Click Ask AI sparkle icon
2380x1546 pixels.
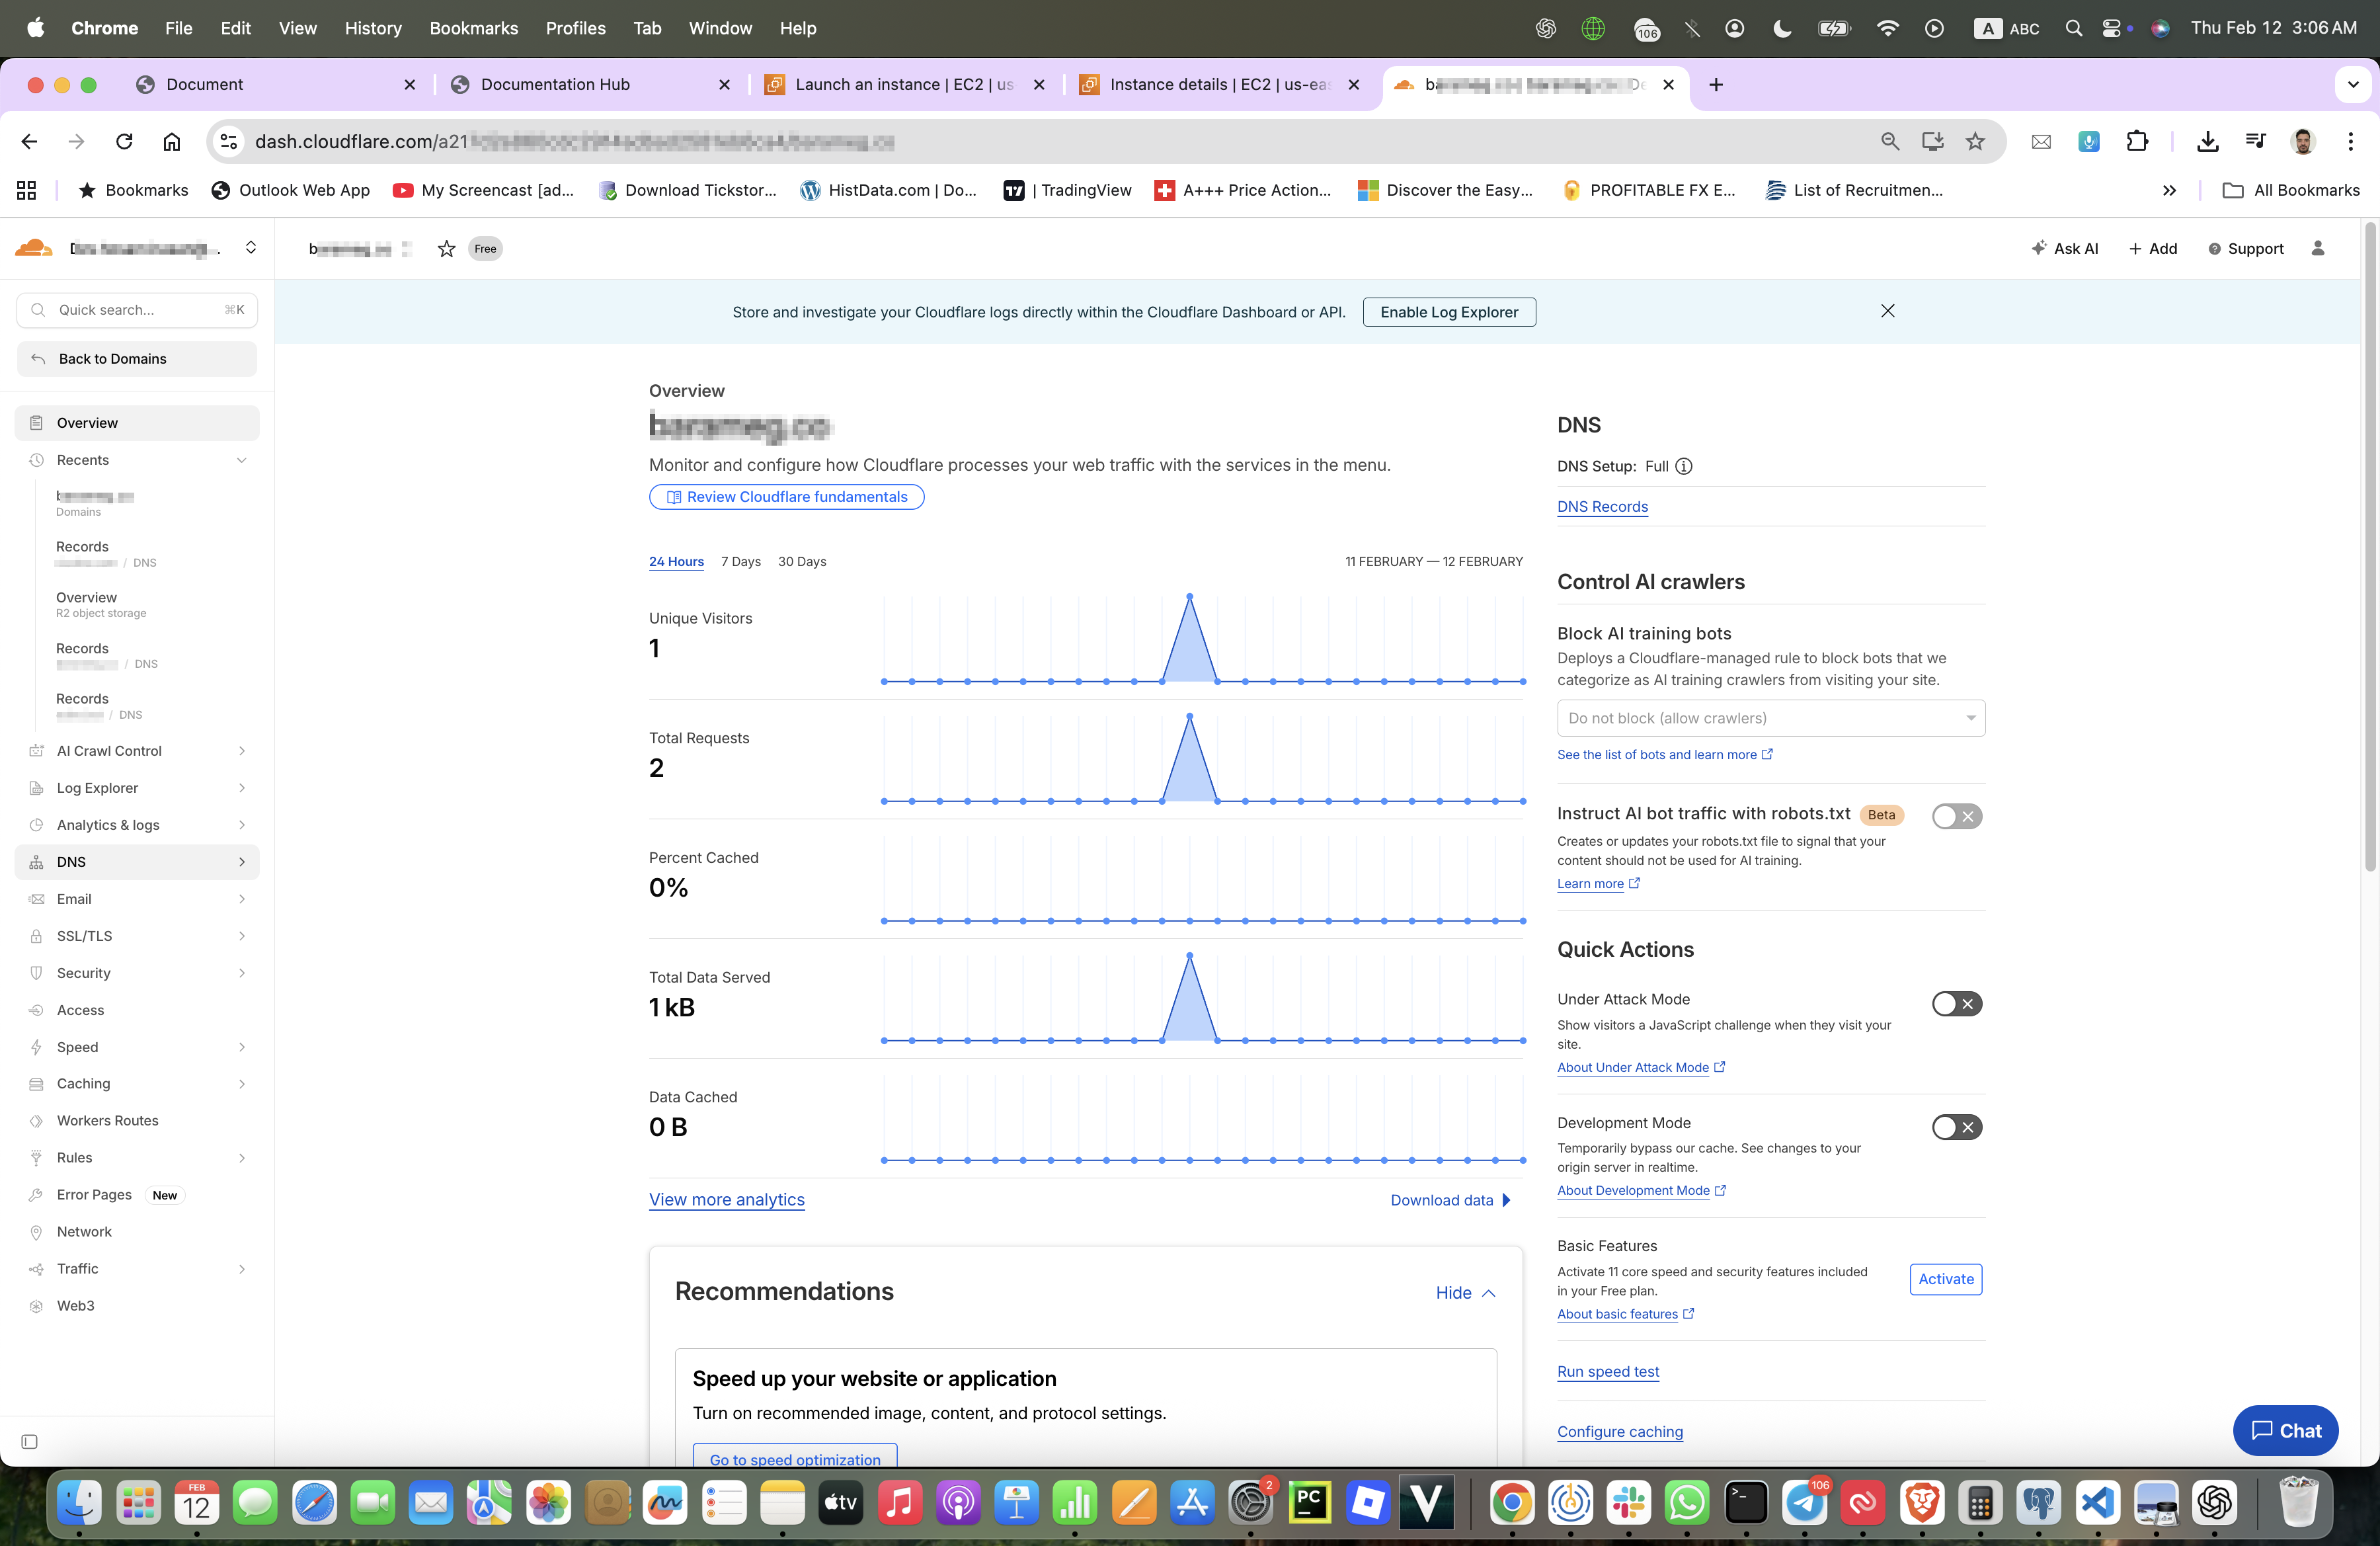(2038, 248)
